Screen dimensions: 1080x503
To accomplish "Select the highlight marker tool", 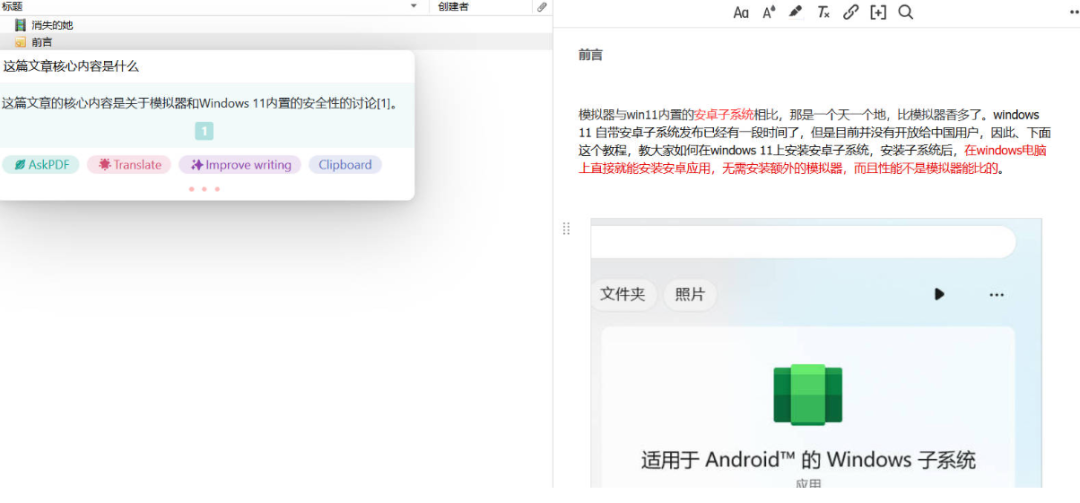I will (x=796, y=12).
